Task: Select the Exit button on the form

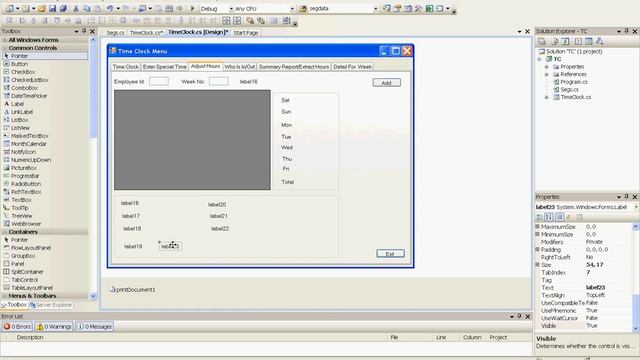Action: pyautogui.click(x=390, y=254)
